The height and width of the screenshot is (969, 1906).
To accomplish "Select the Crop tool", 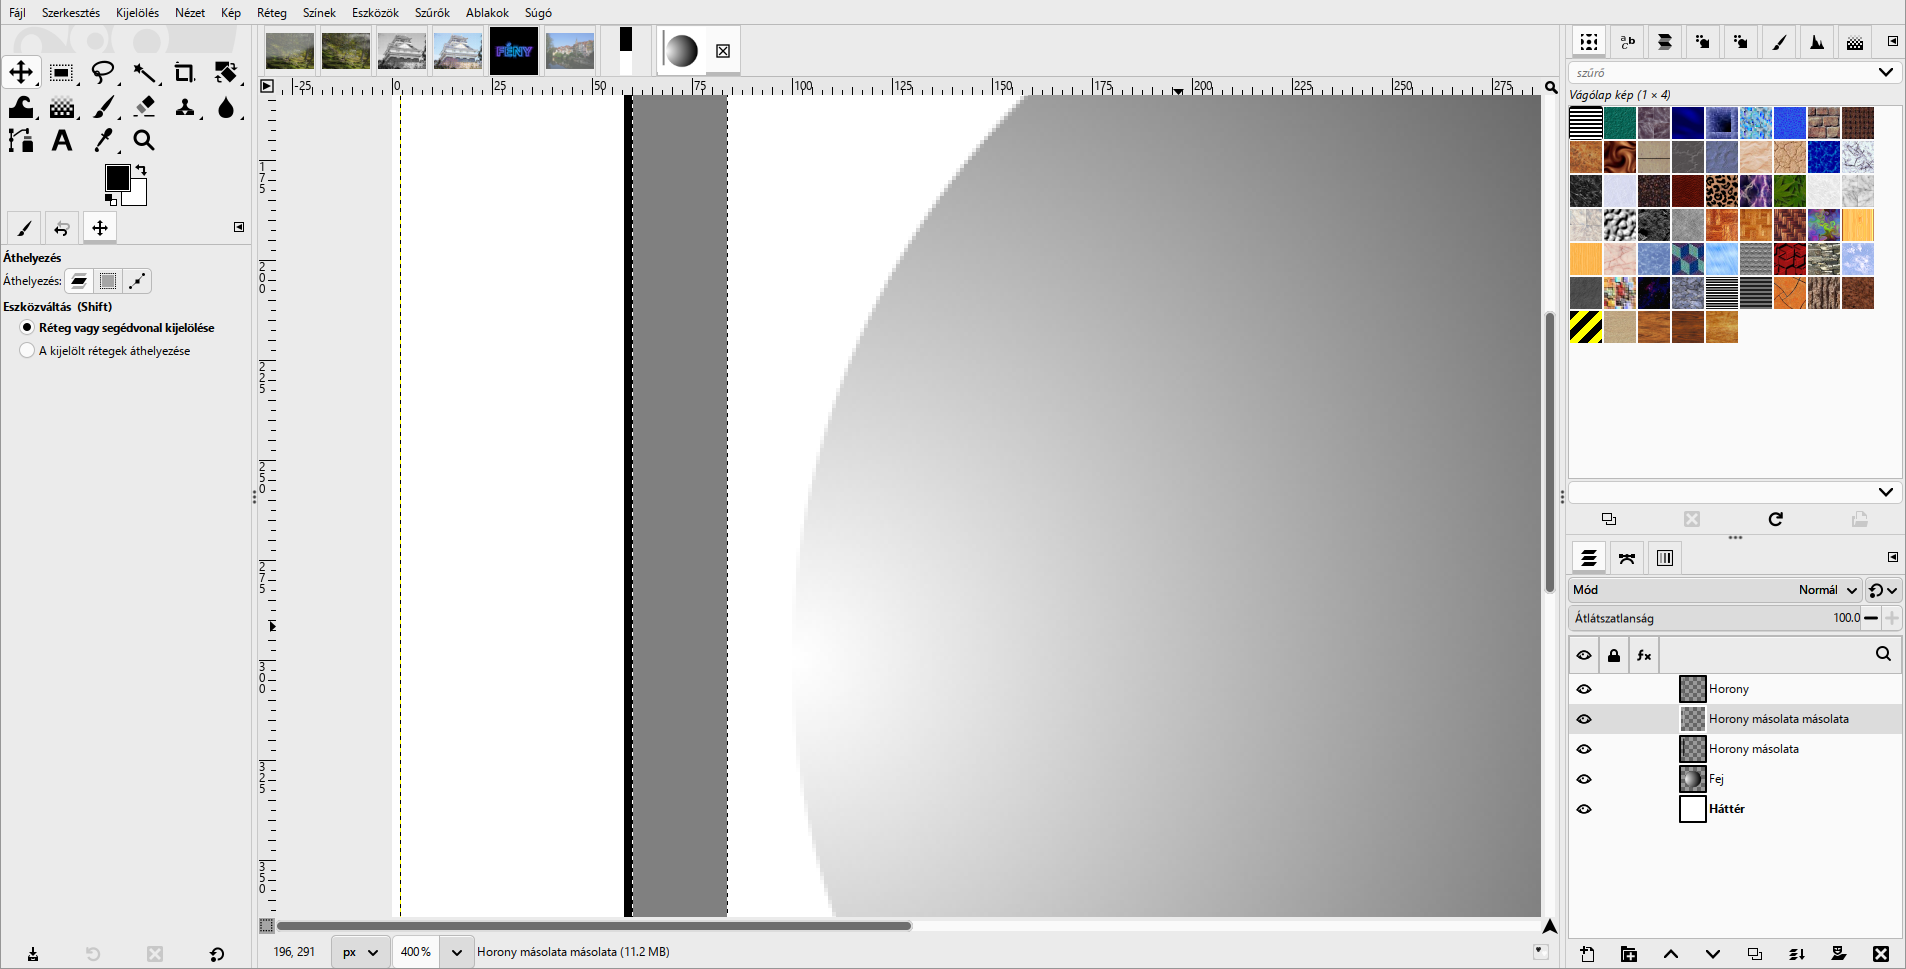I will (185, 73).
